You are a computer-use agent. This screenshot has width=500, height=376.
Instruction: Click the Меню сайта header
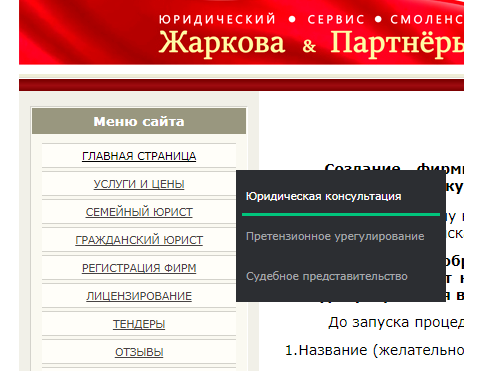tap(139, 121)
